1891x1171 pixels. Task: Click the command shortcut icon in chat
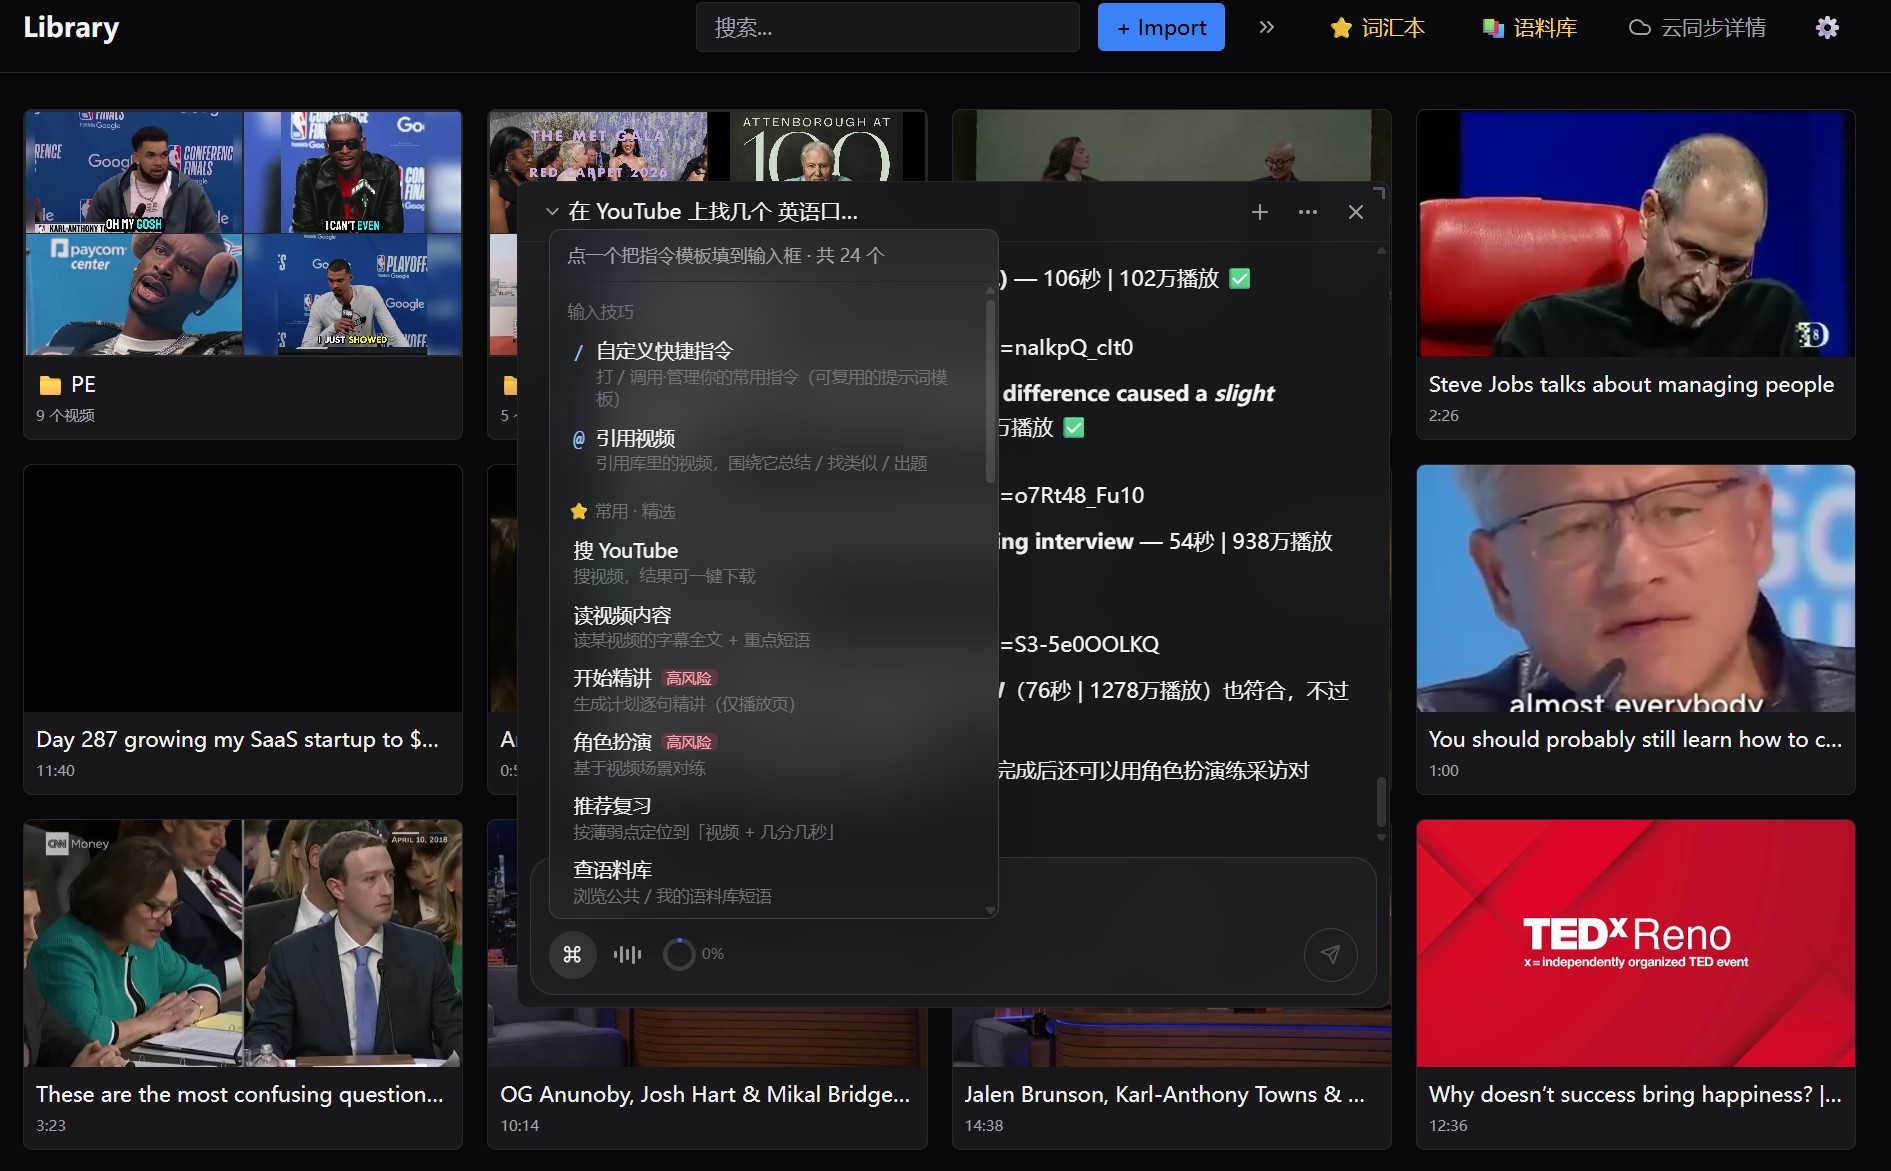572,954
